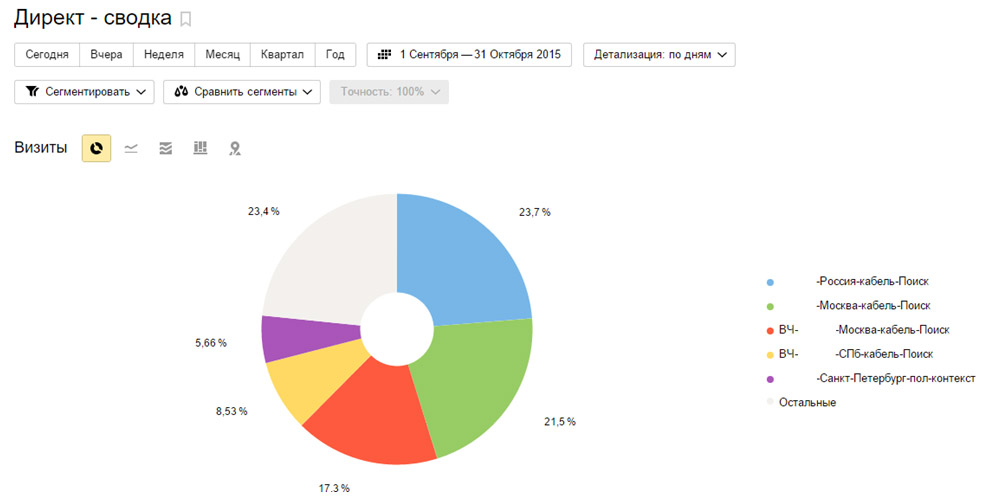The height and width of the screenshot is (501, 1000).
Task: Open the map view icon
Action: (234, 148)
